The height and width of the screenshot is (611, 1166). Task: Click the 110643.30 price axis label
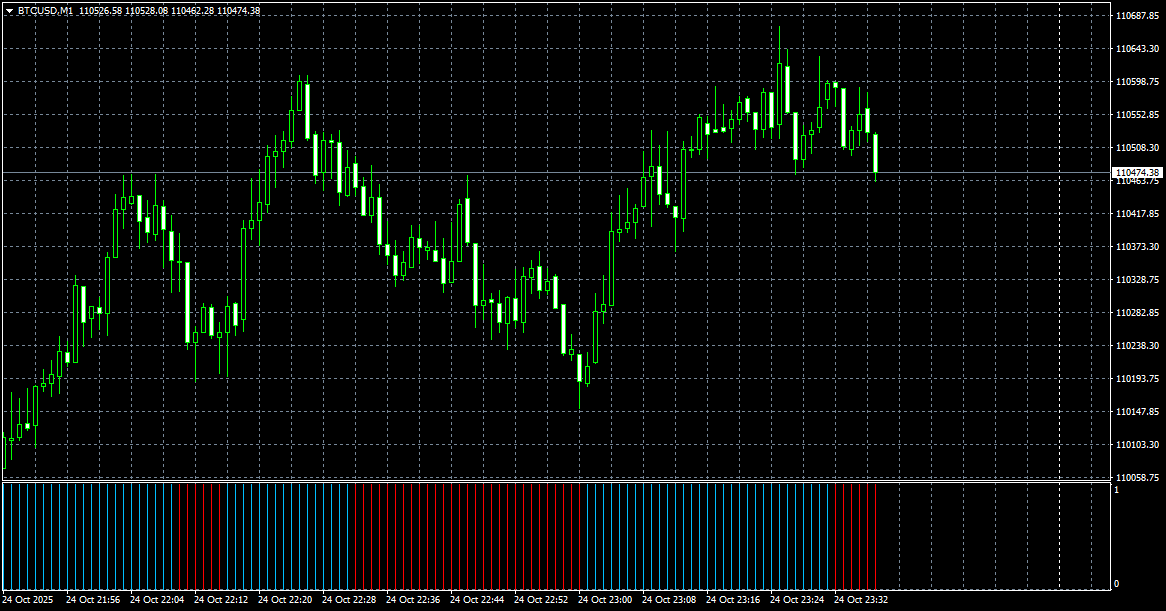click(1137, 48)
